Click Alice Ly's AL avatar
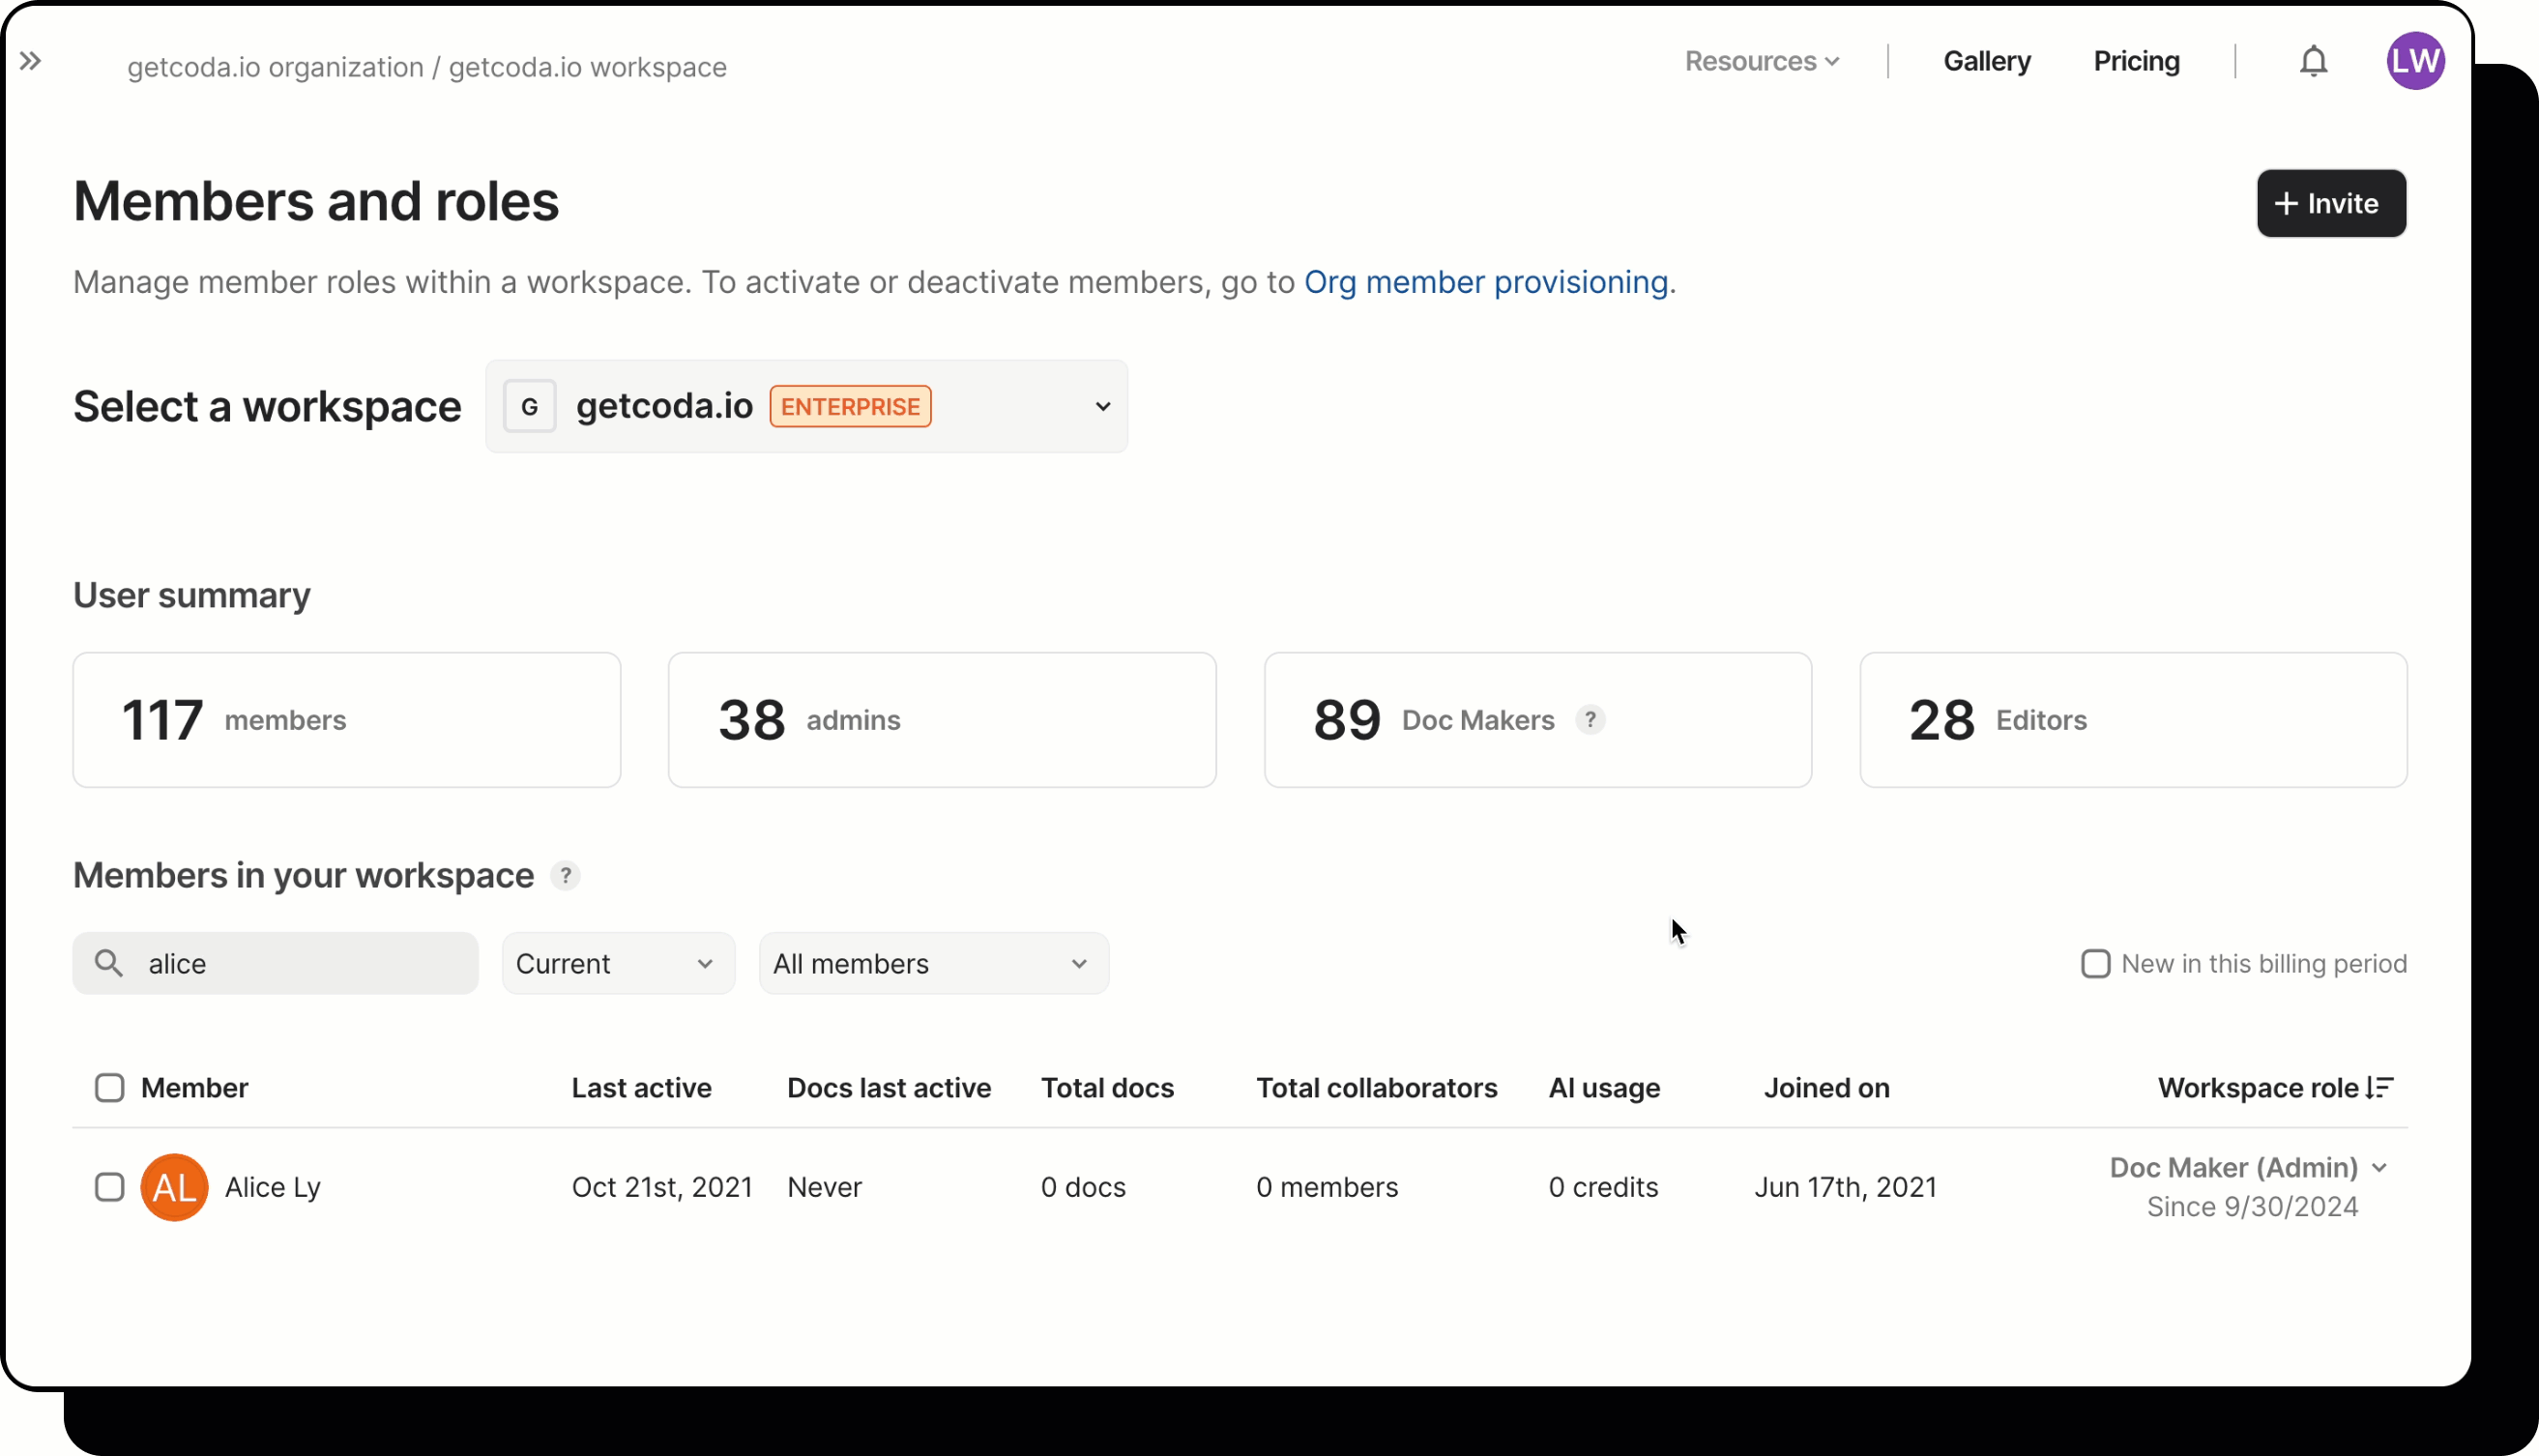The image size is (2539, 1456). [x=174, y=1188]
